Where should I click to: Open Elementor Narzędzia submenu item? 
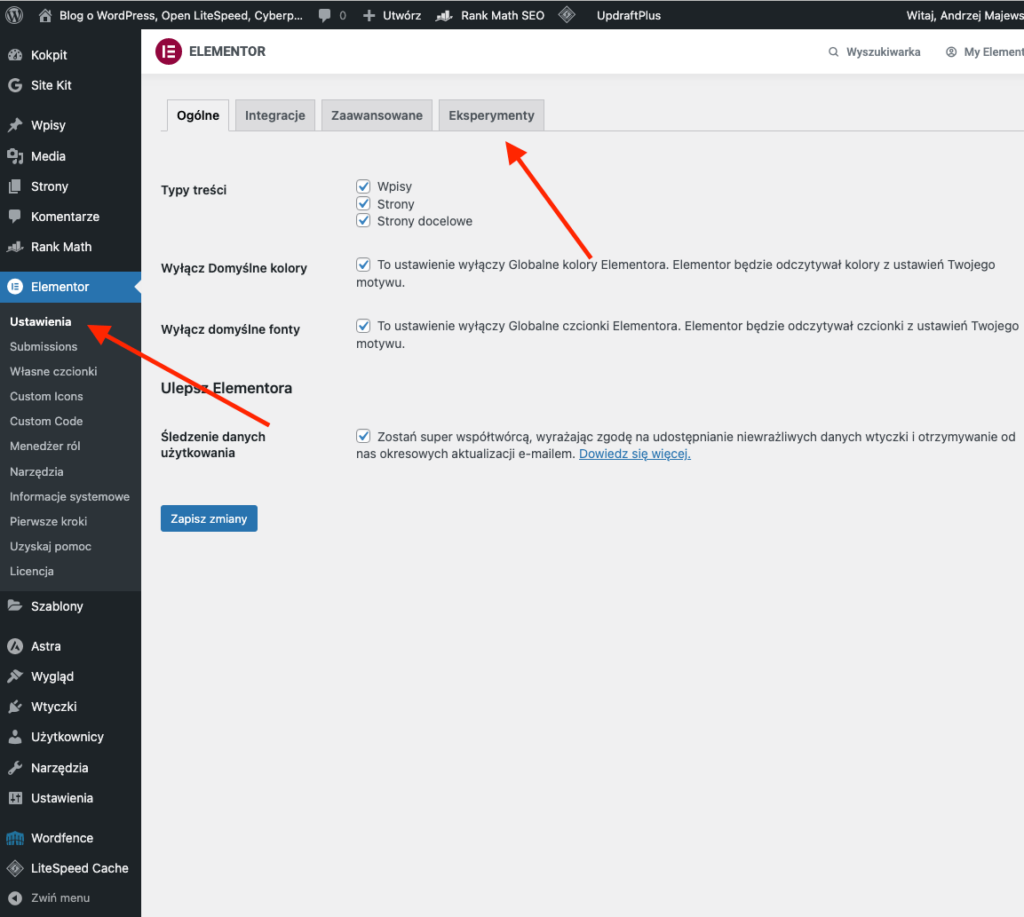click(x=37, y=472)
